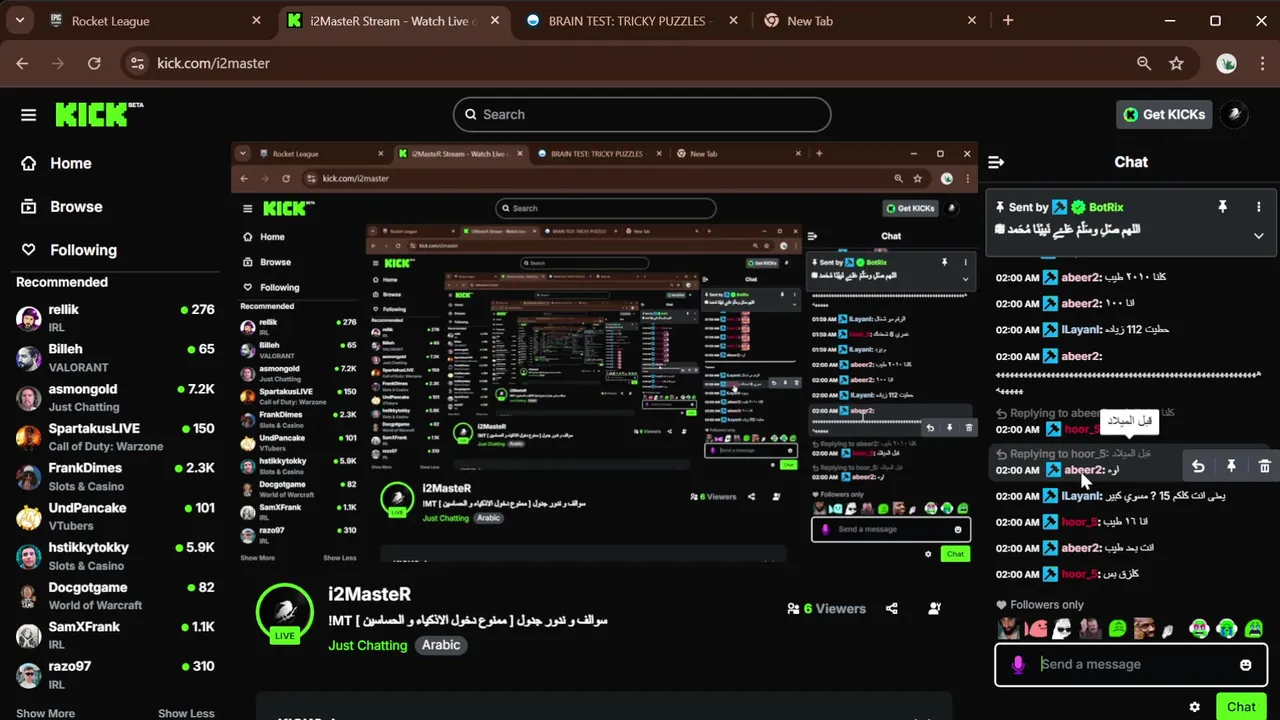
Task: Open the Chrome profile avatar
Action: pyautogui.click(x=1227, y=63)
